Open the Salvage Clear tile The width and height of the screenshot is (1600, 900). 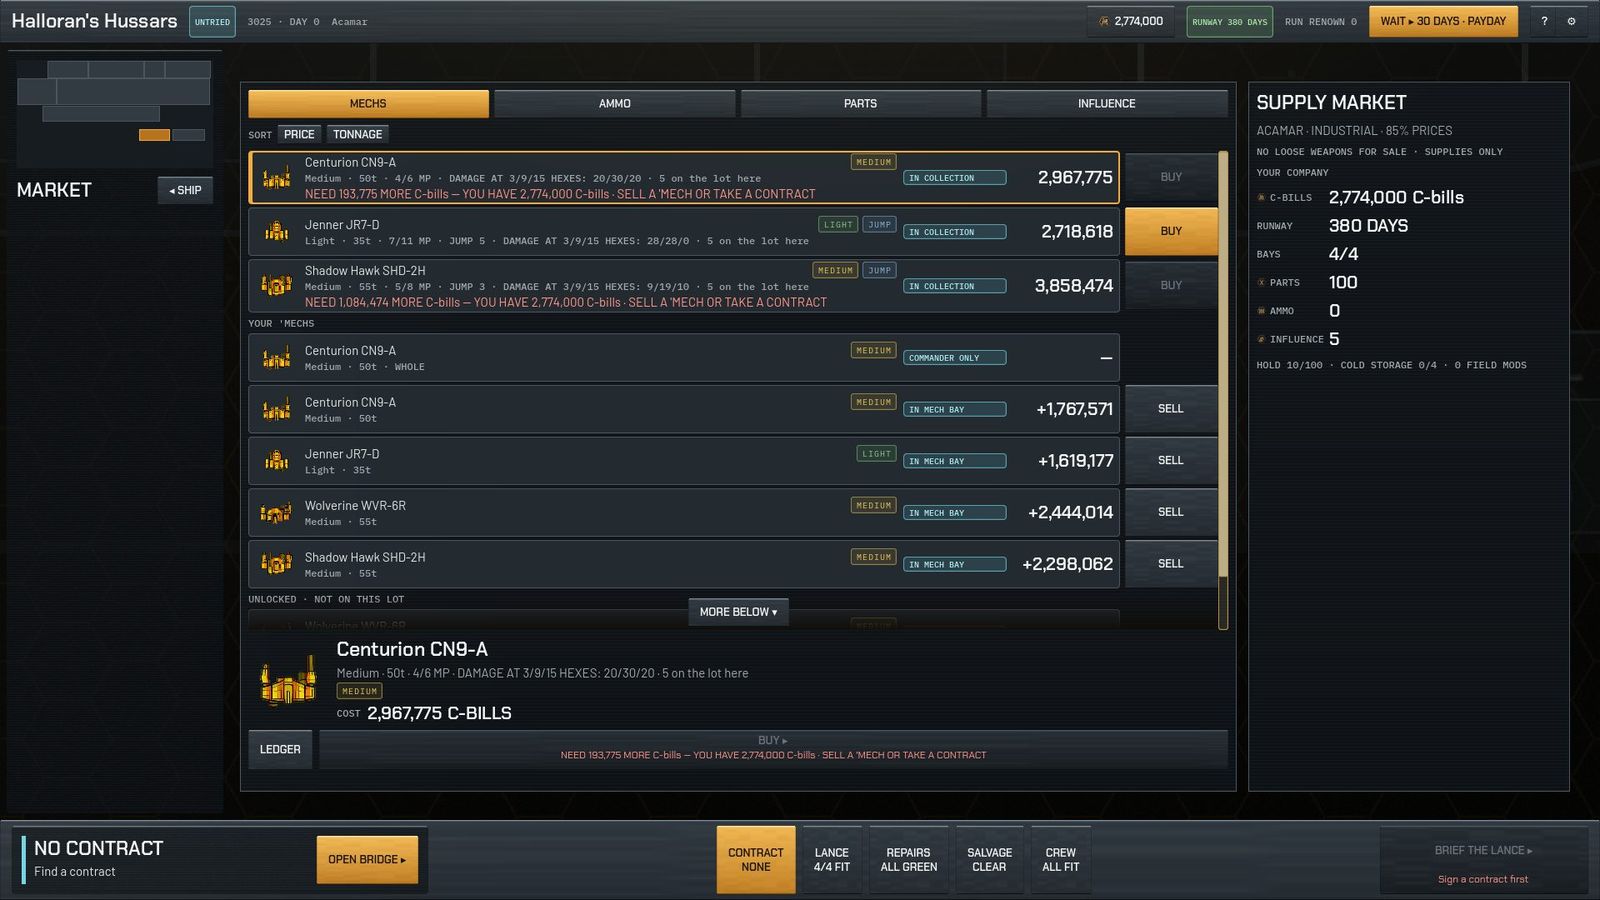(x=989, y=859)
